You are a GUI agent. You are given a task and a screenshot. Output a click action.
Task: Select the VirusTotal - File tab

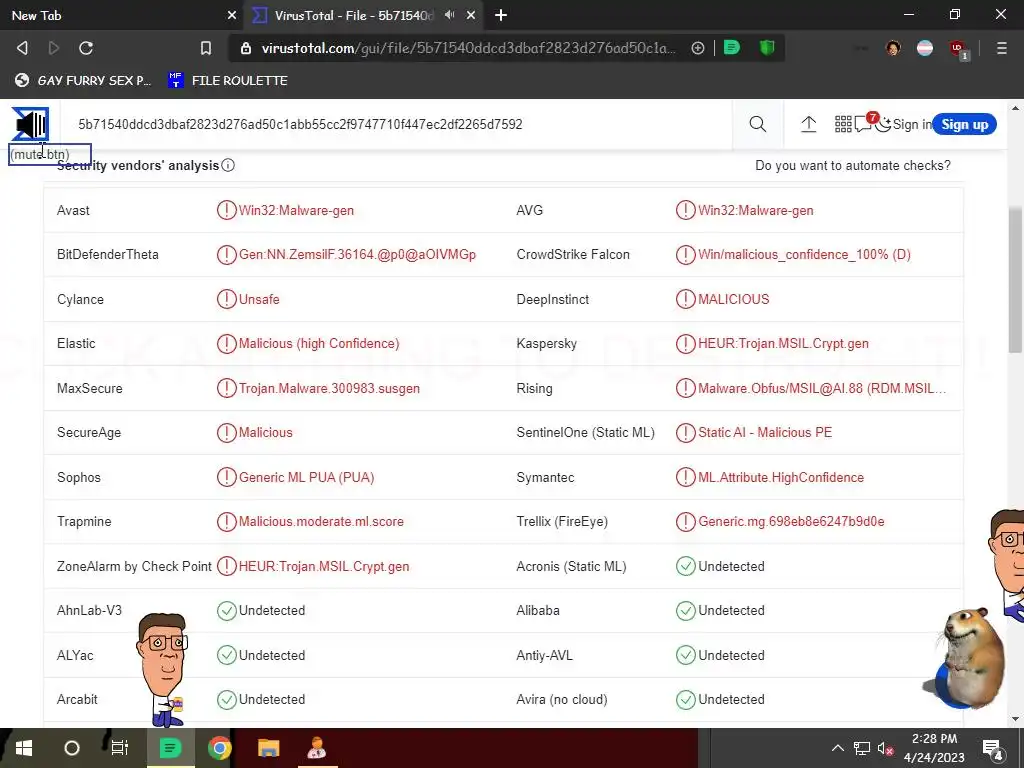point(362,15)
